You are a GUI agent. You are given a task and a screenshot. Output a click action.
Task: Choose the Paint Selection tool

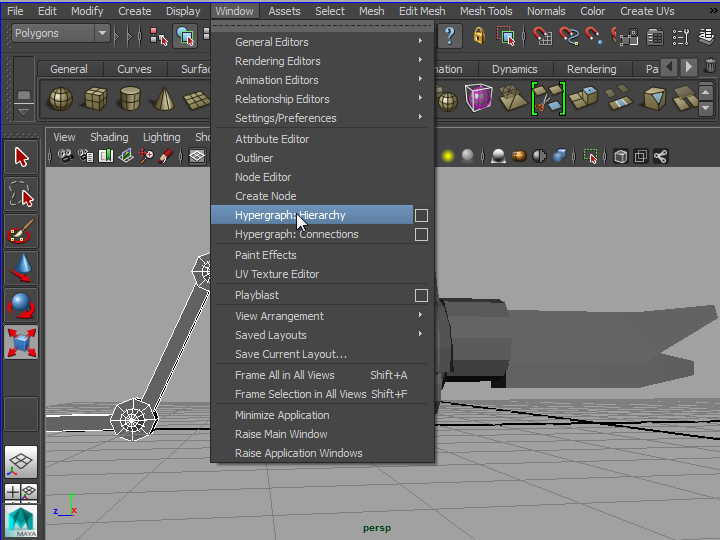[x=21, y=231]
